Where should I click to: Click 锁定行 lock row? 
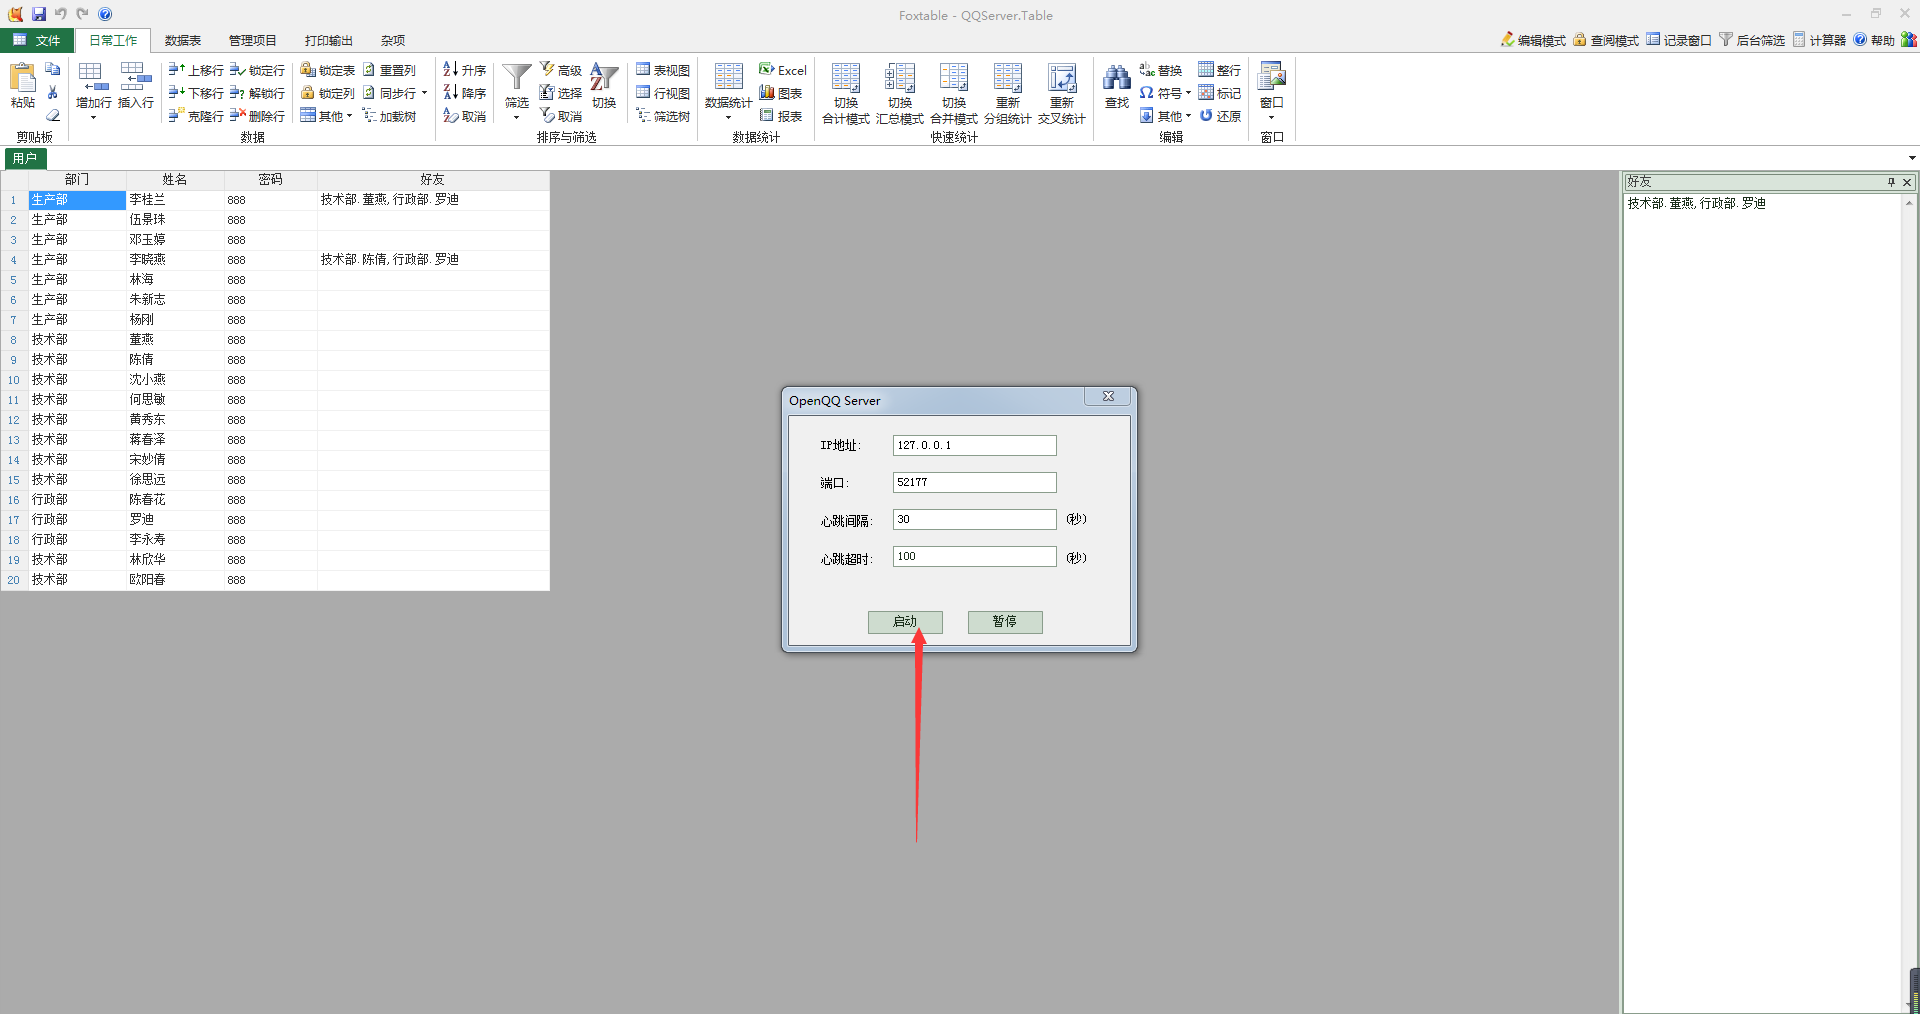[257, 70]
